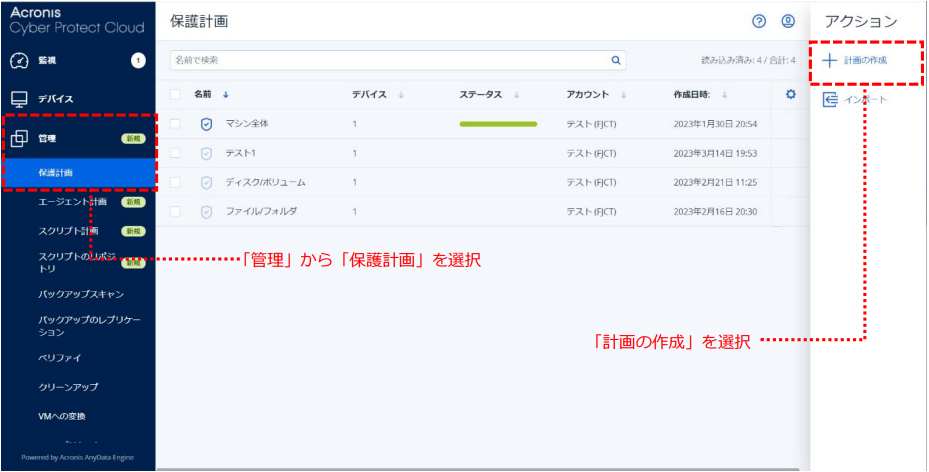Screen dimensions: 929x472
Task: Click the 監視 dashboard gauge icon
Action: (x=18, y=60)
